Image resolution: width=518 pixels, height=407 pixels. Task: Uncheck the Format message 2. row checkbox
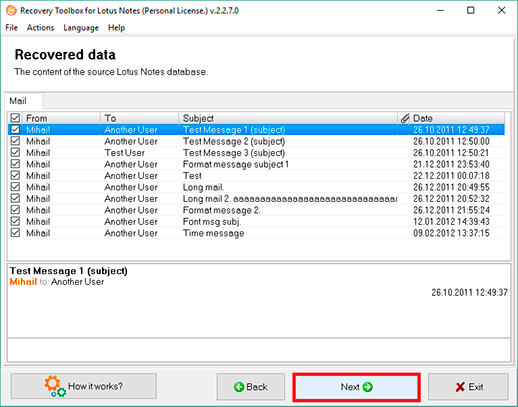[x=15, y=210]
